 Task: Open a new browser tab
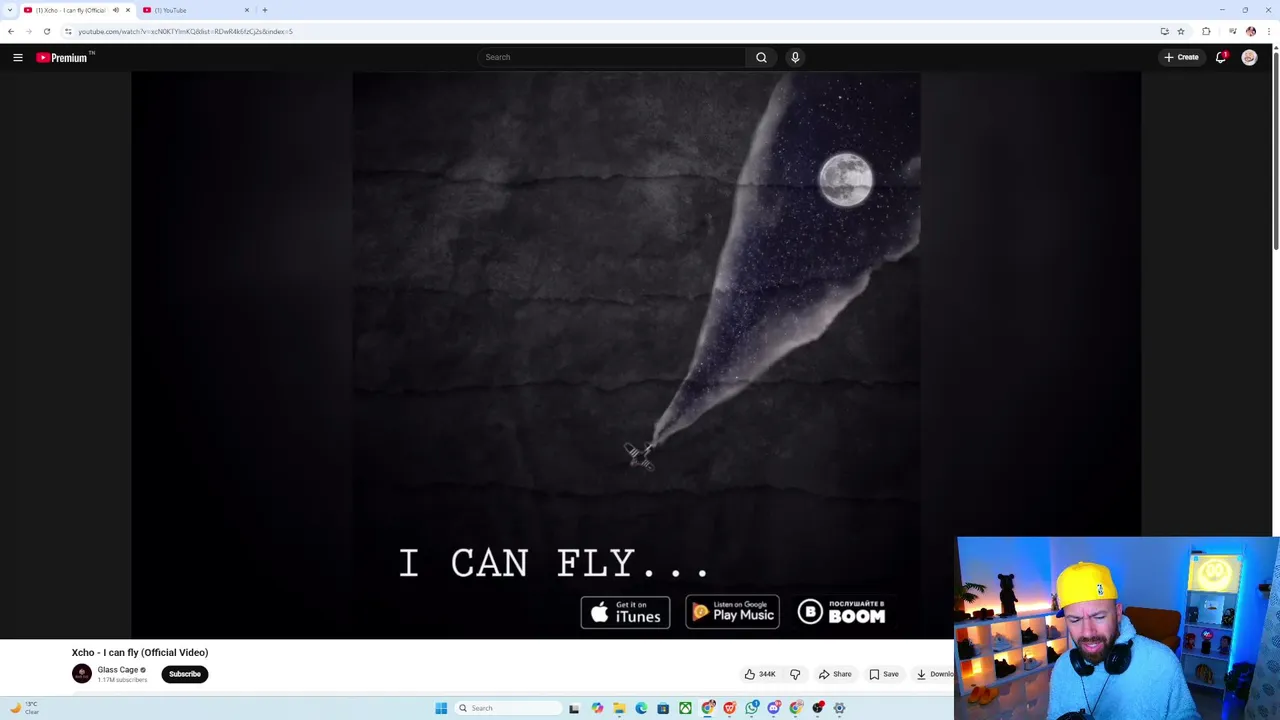coord(265,10)
